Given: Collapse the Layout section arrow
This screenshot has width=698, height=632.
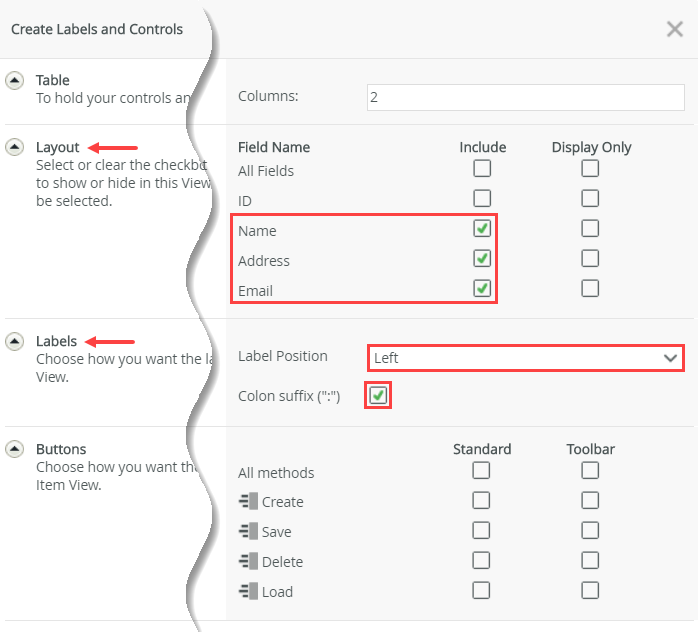Looking at the screenshot, I should click(x=15, y=147).
